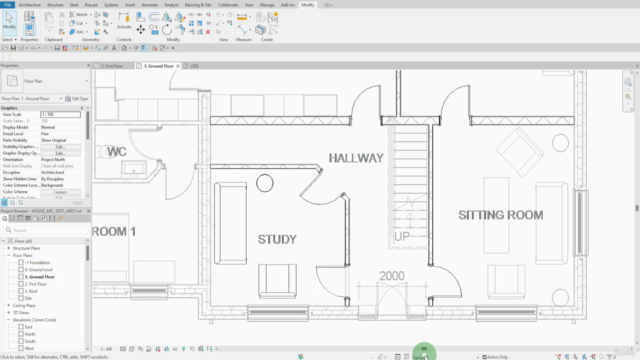Activate the Move tool
Screen dimensions: 640x360
pos(140,29)
